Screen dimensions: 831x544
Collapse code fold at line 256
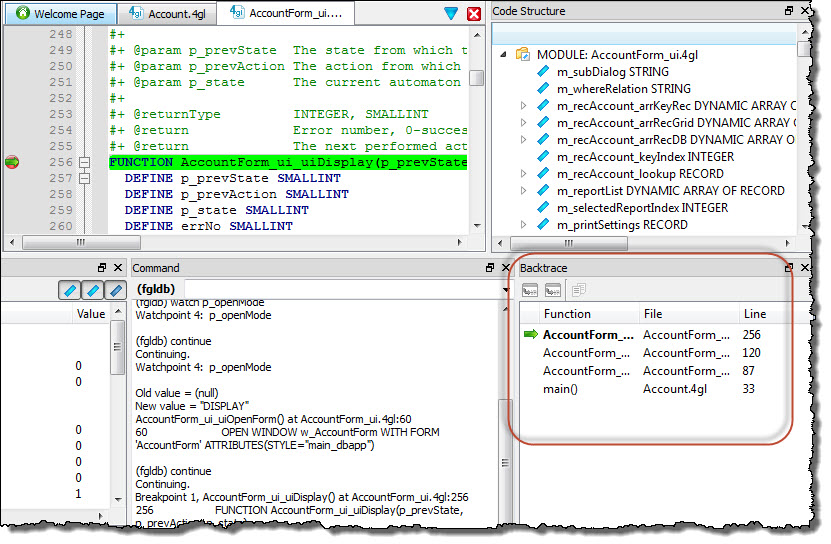[x=85, y=162]
